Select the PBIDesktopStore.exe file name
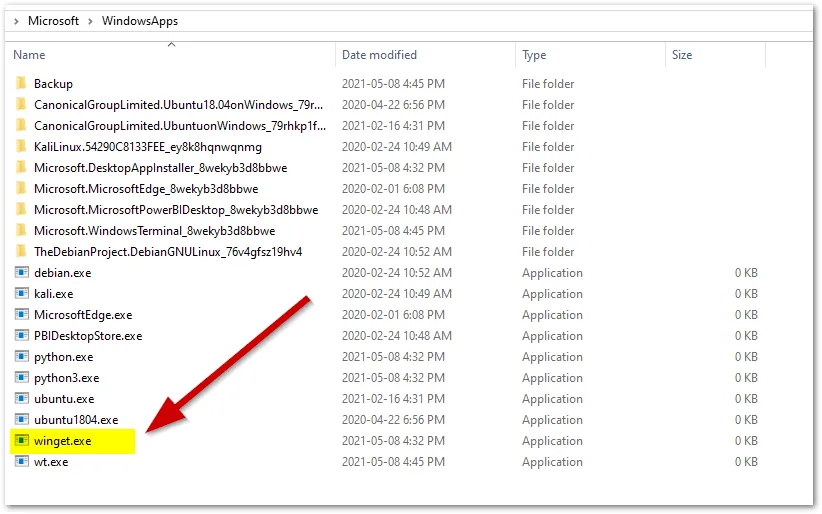The height and width of the screenshot is (514, 822). point(88,336)
